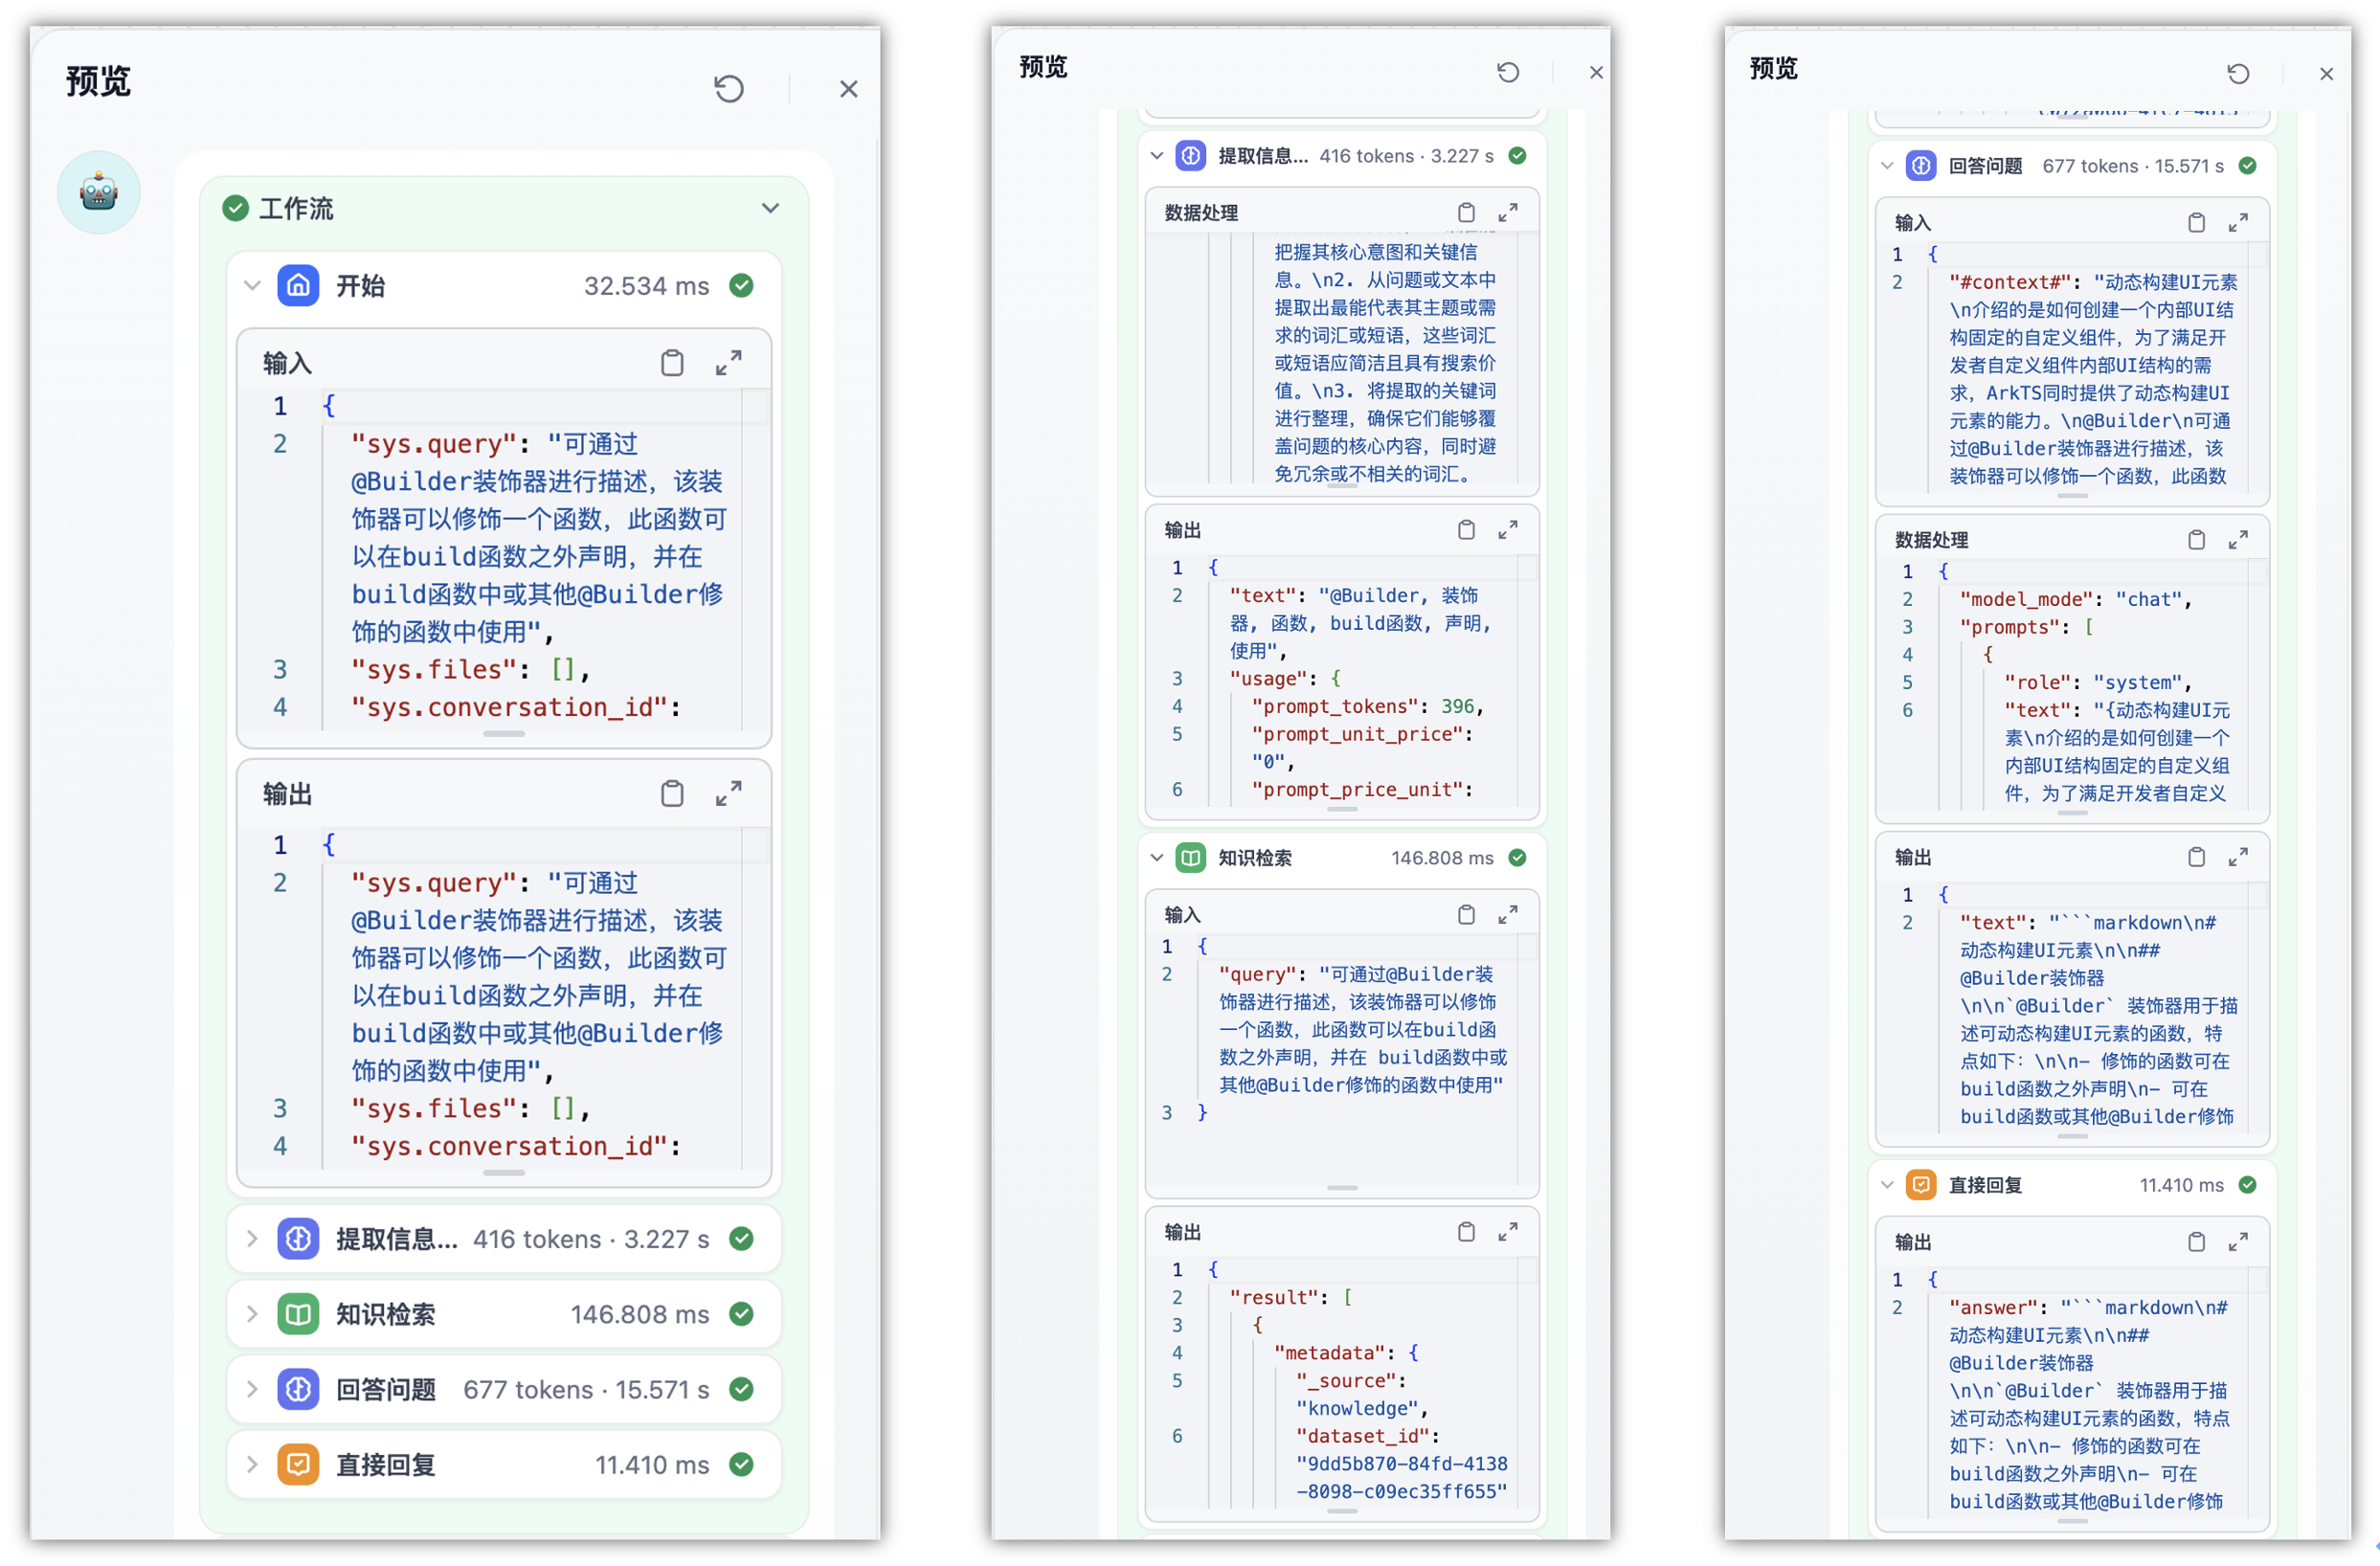Close the left preview panel
The width and height of the screenshot is (2380, 1566).
pyautogui.click(x=849, y=89)
